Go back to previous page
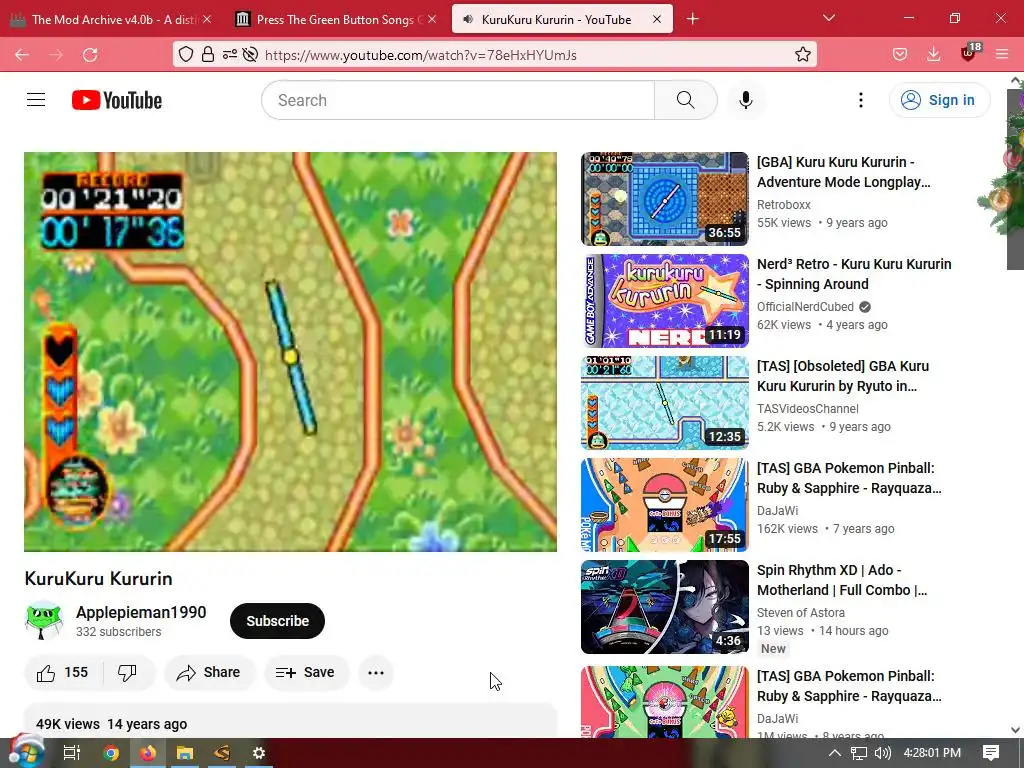This screenshot has width=1024, height=768. [22, 55]
